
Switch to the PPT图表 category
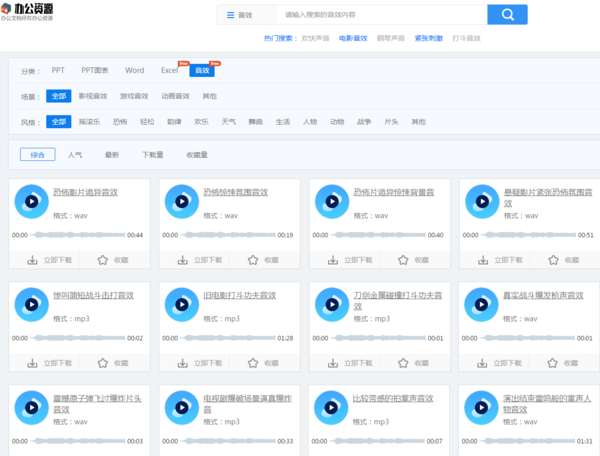click(x=95, y=70)
